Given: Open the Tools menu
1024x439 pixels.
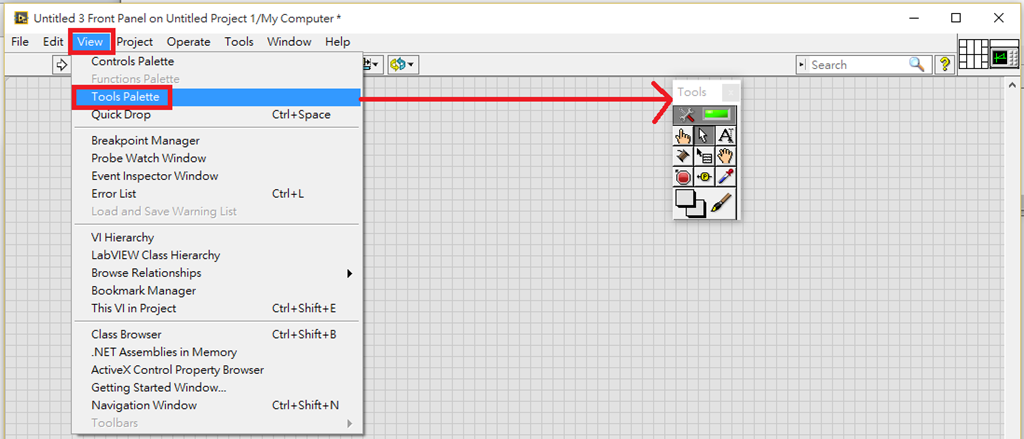Looking at the screenshot, I should (x=239, y=42).
